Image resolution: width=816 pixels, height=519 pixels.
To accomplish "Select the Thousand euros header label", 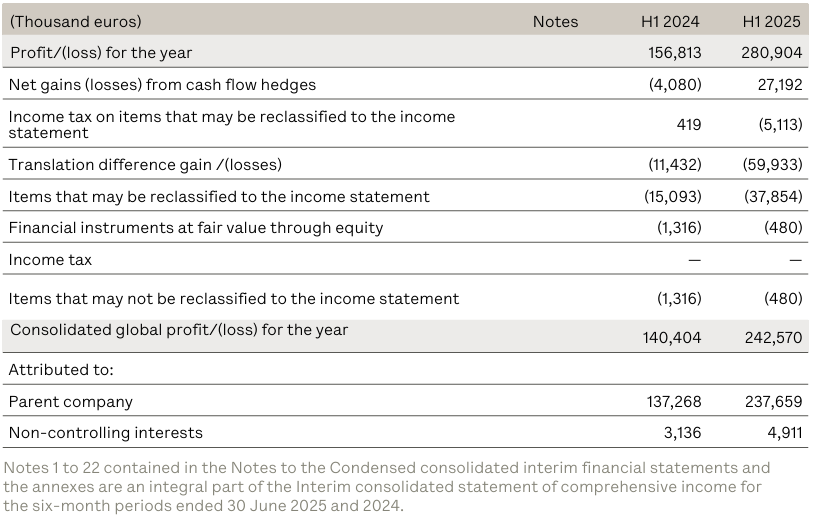I will (x=75, y=21).
